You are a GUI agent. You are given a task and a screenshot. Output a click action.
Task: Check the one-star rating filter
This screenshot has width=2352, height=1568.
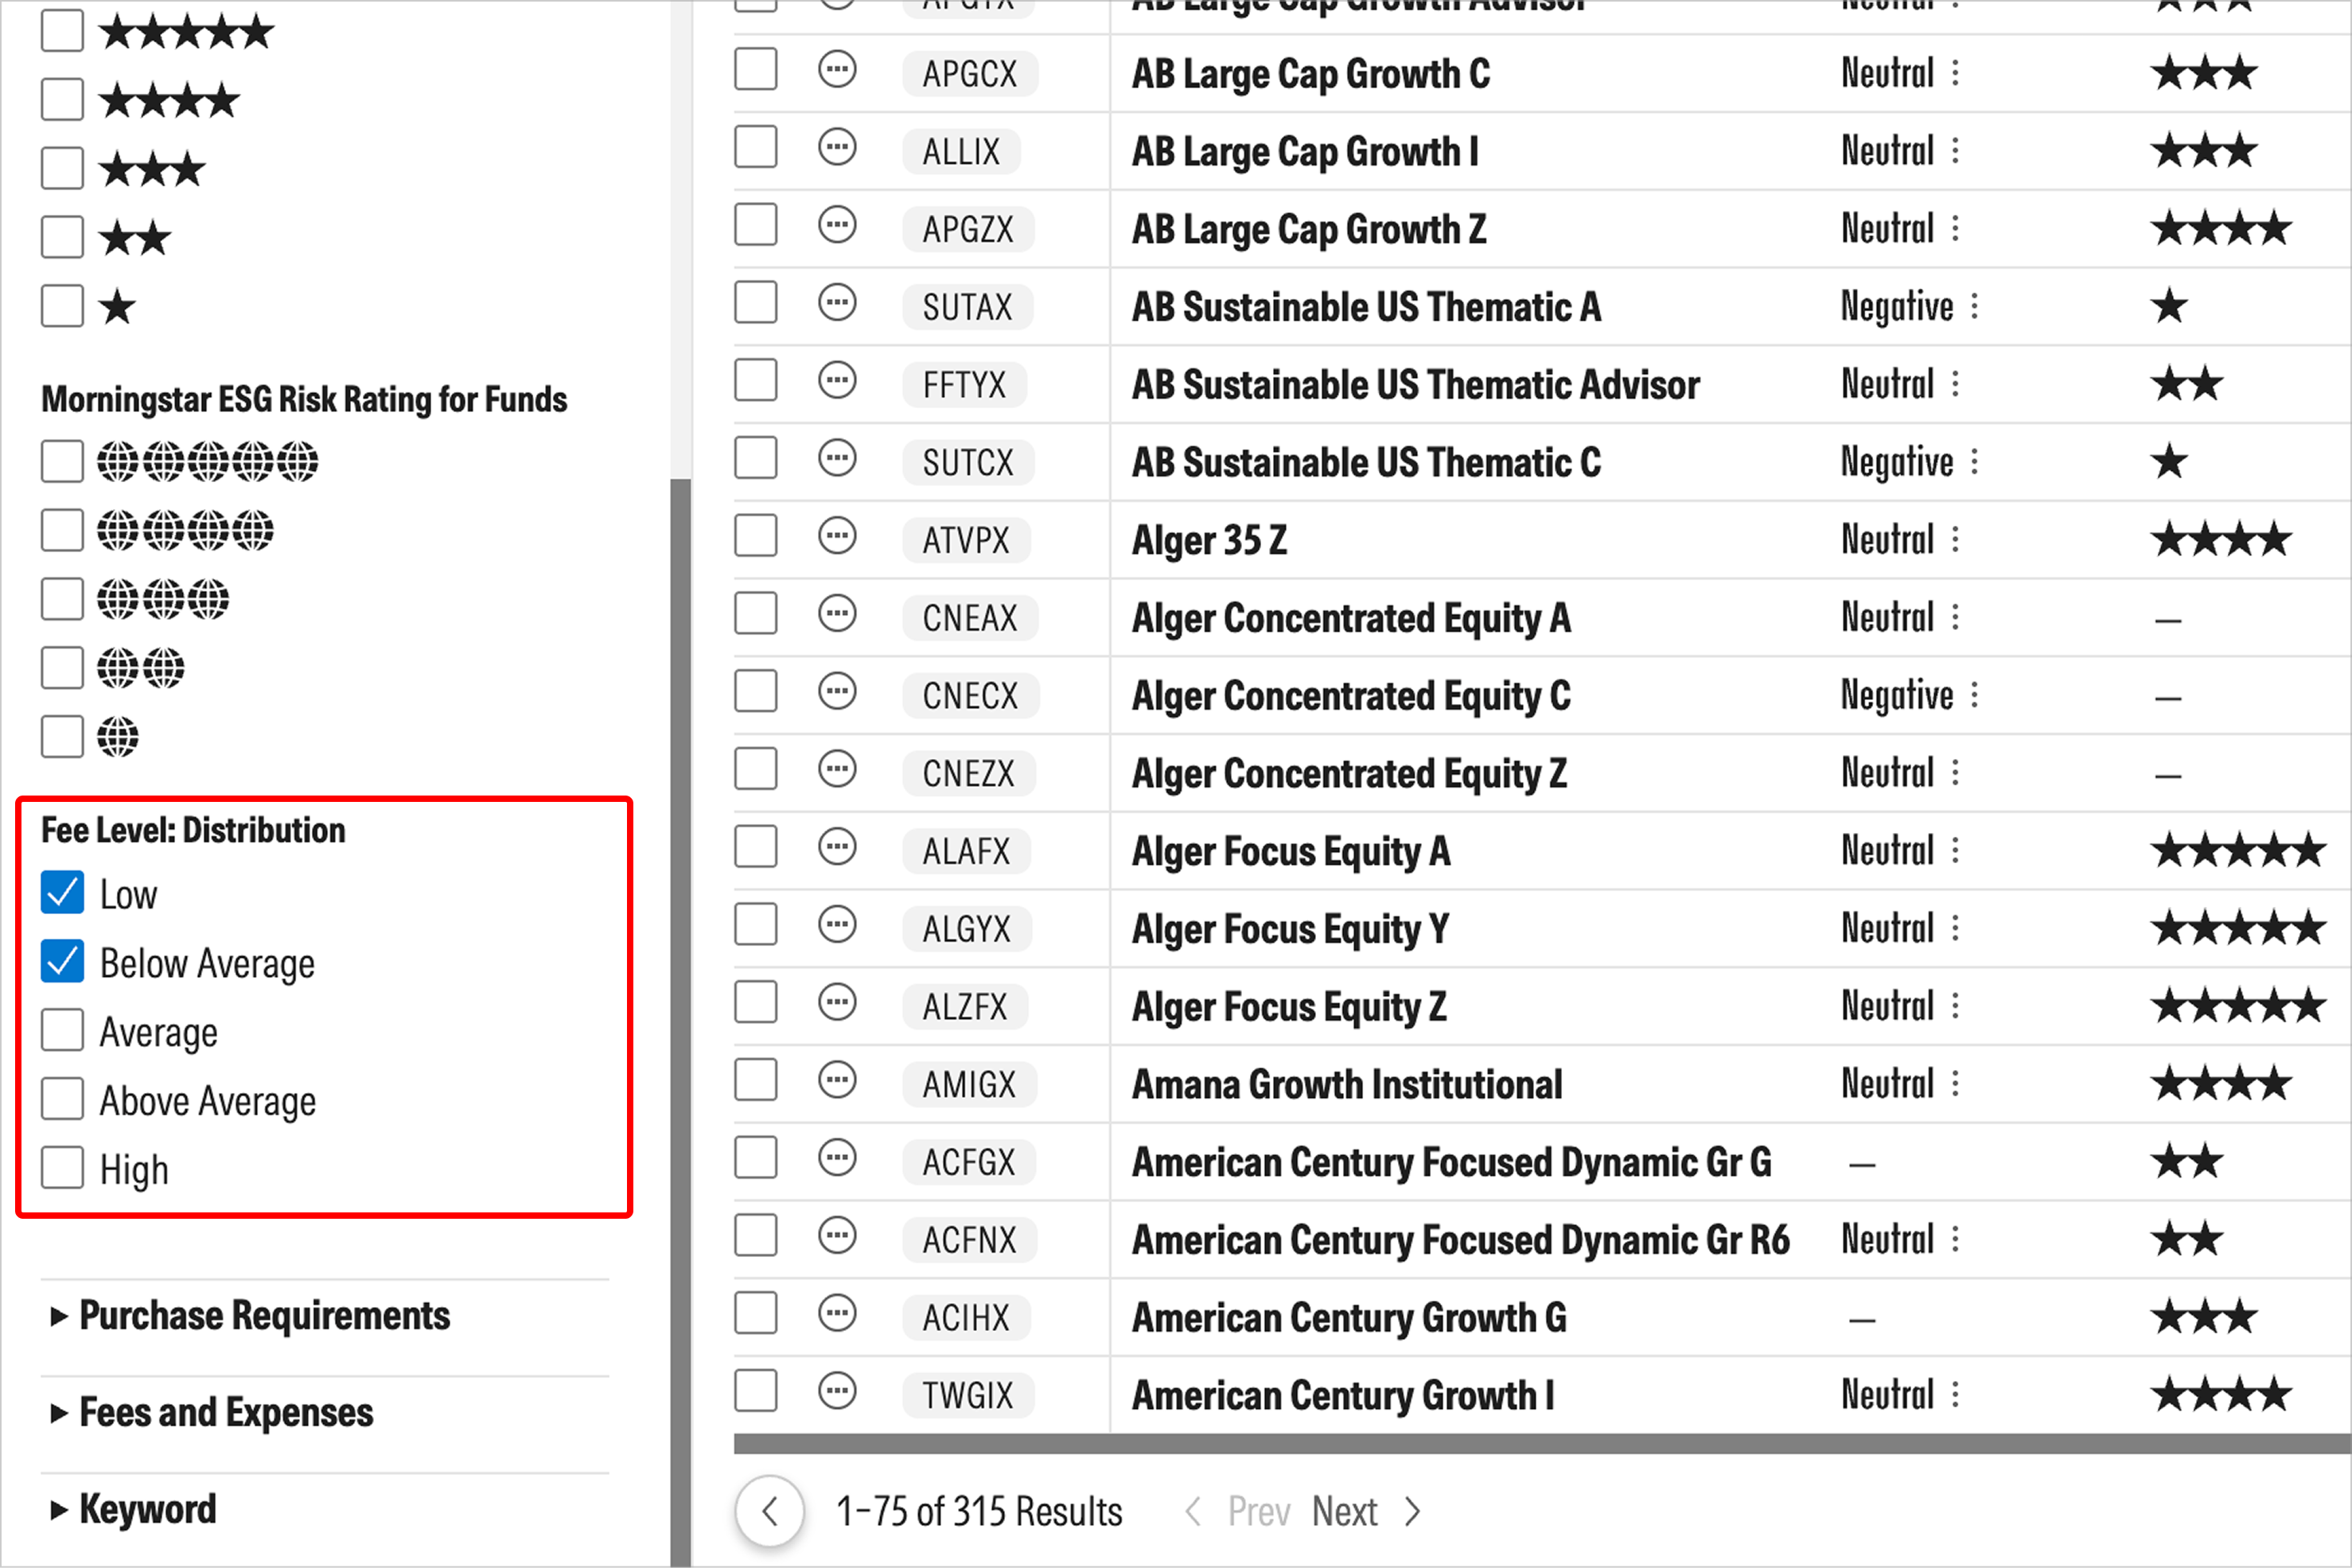[x=62, y=306]
